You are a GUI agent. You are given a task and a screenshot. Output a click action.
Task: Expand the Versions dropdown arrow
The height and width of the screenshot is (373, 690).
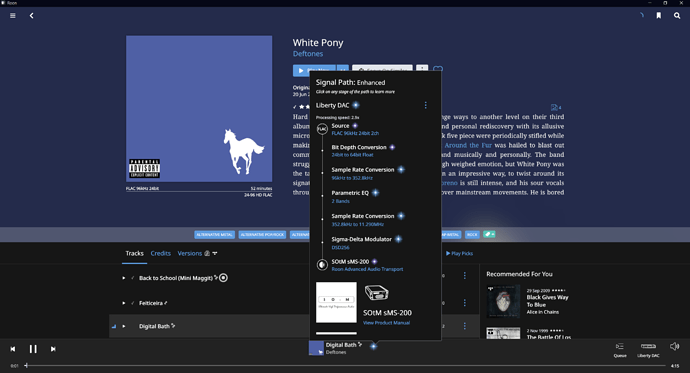[x=215, y=253]
